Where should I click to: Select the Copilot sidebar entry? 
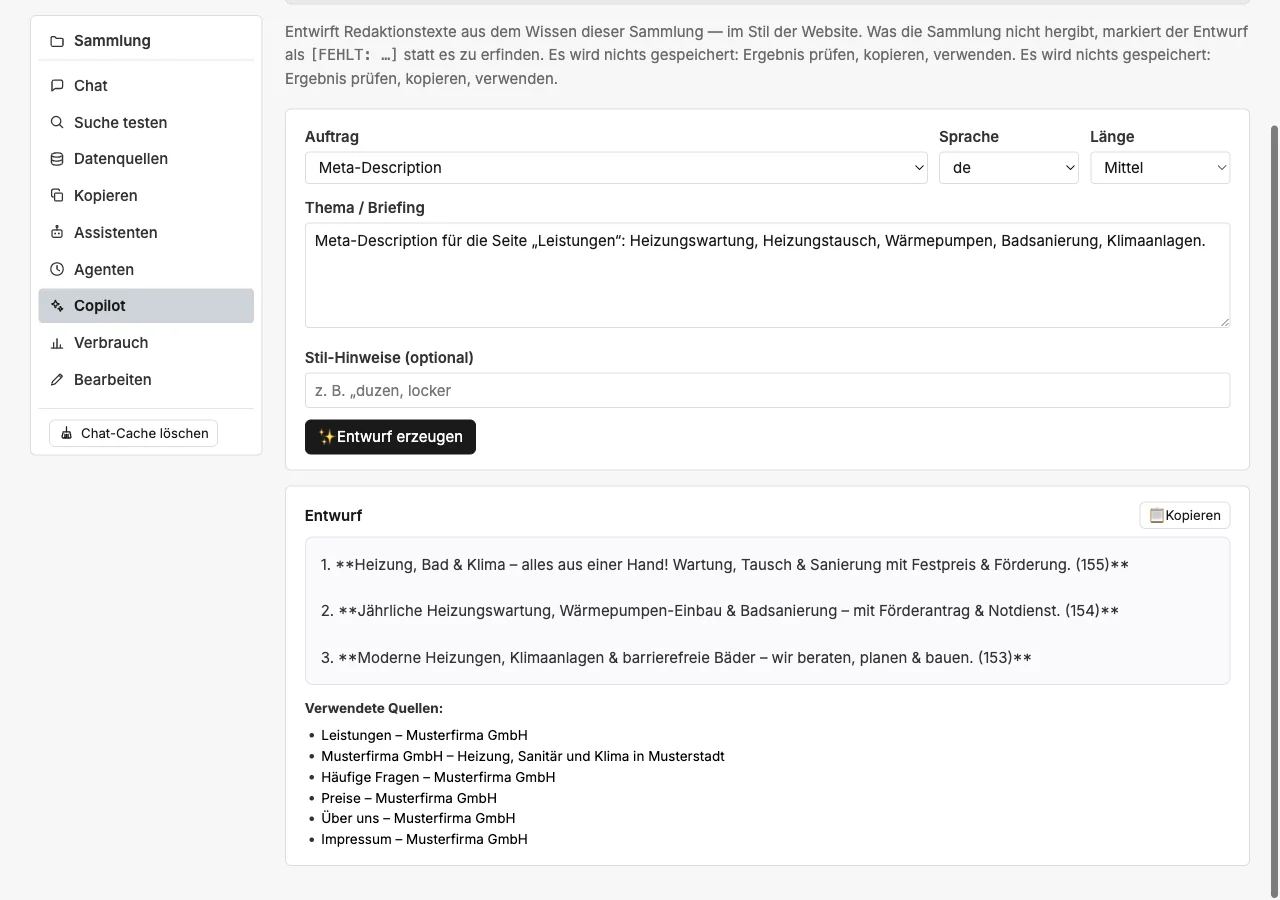click(x=146, y=306)
